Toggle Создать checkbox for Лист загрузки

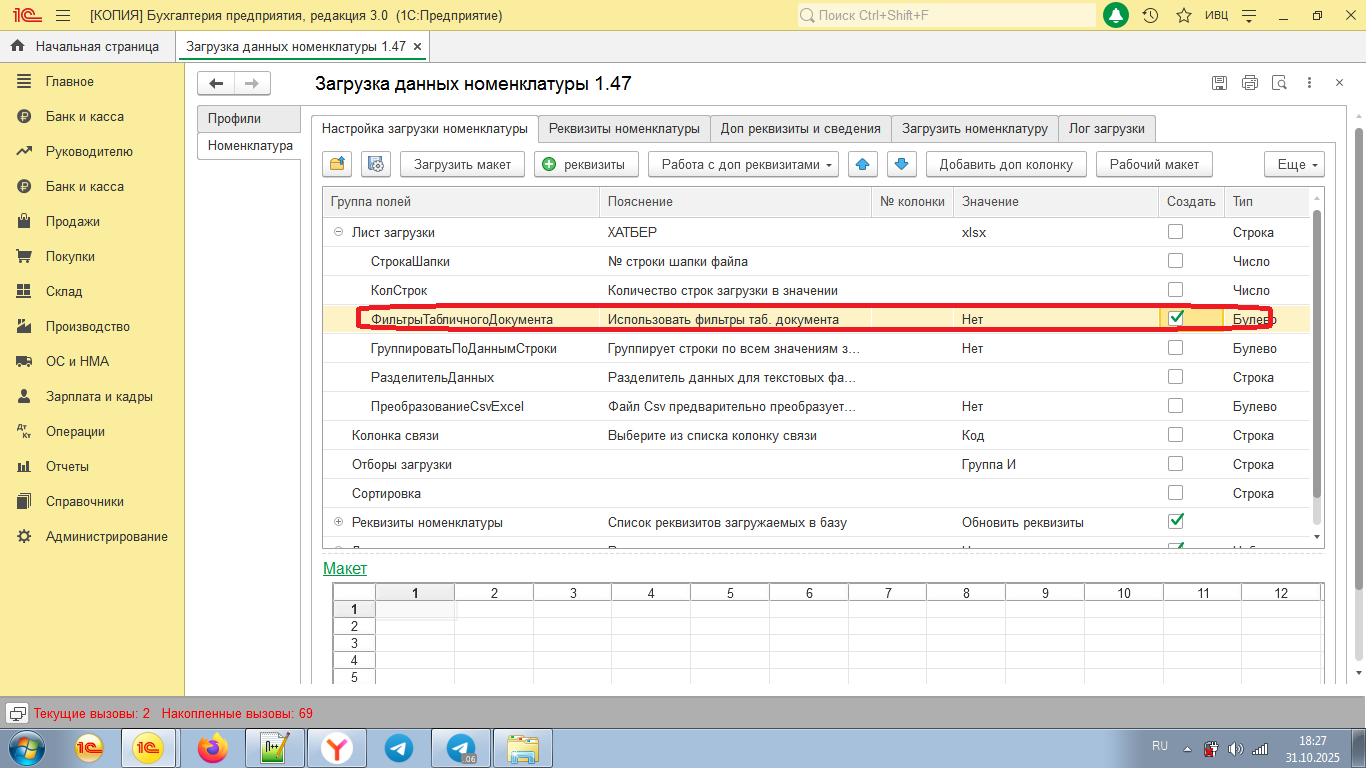coord(1176,232)
